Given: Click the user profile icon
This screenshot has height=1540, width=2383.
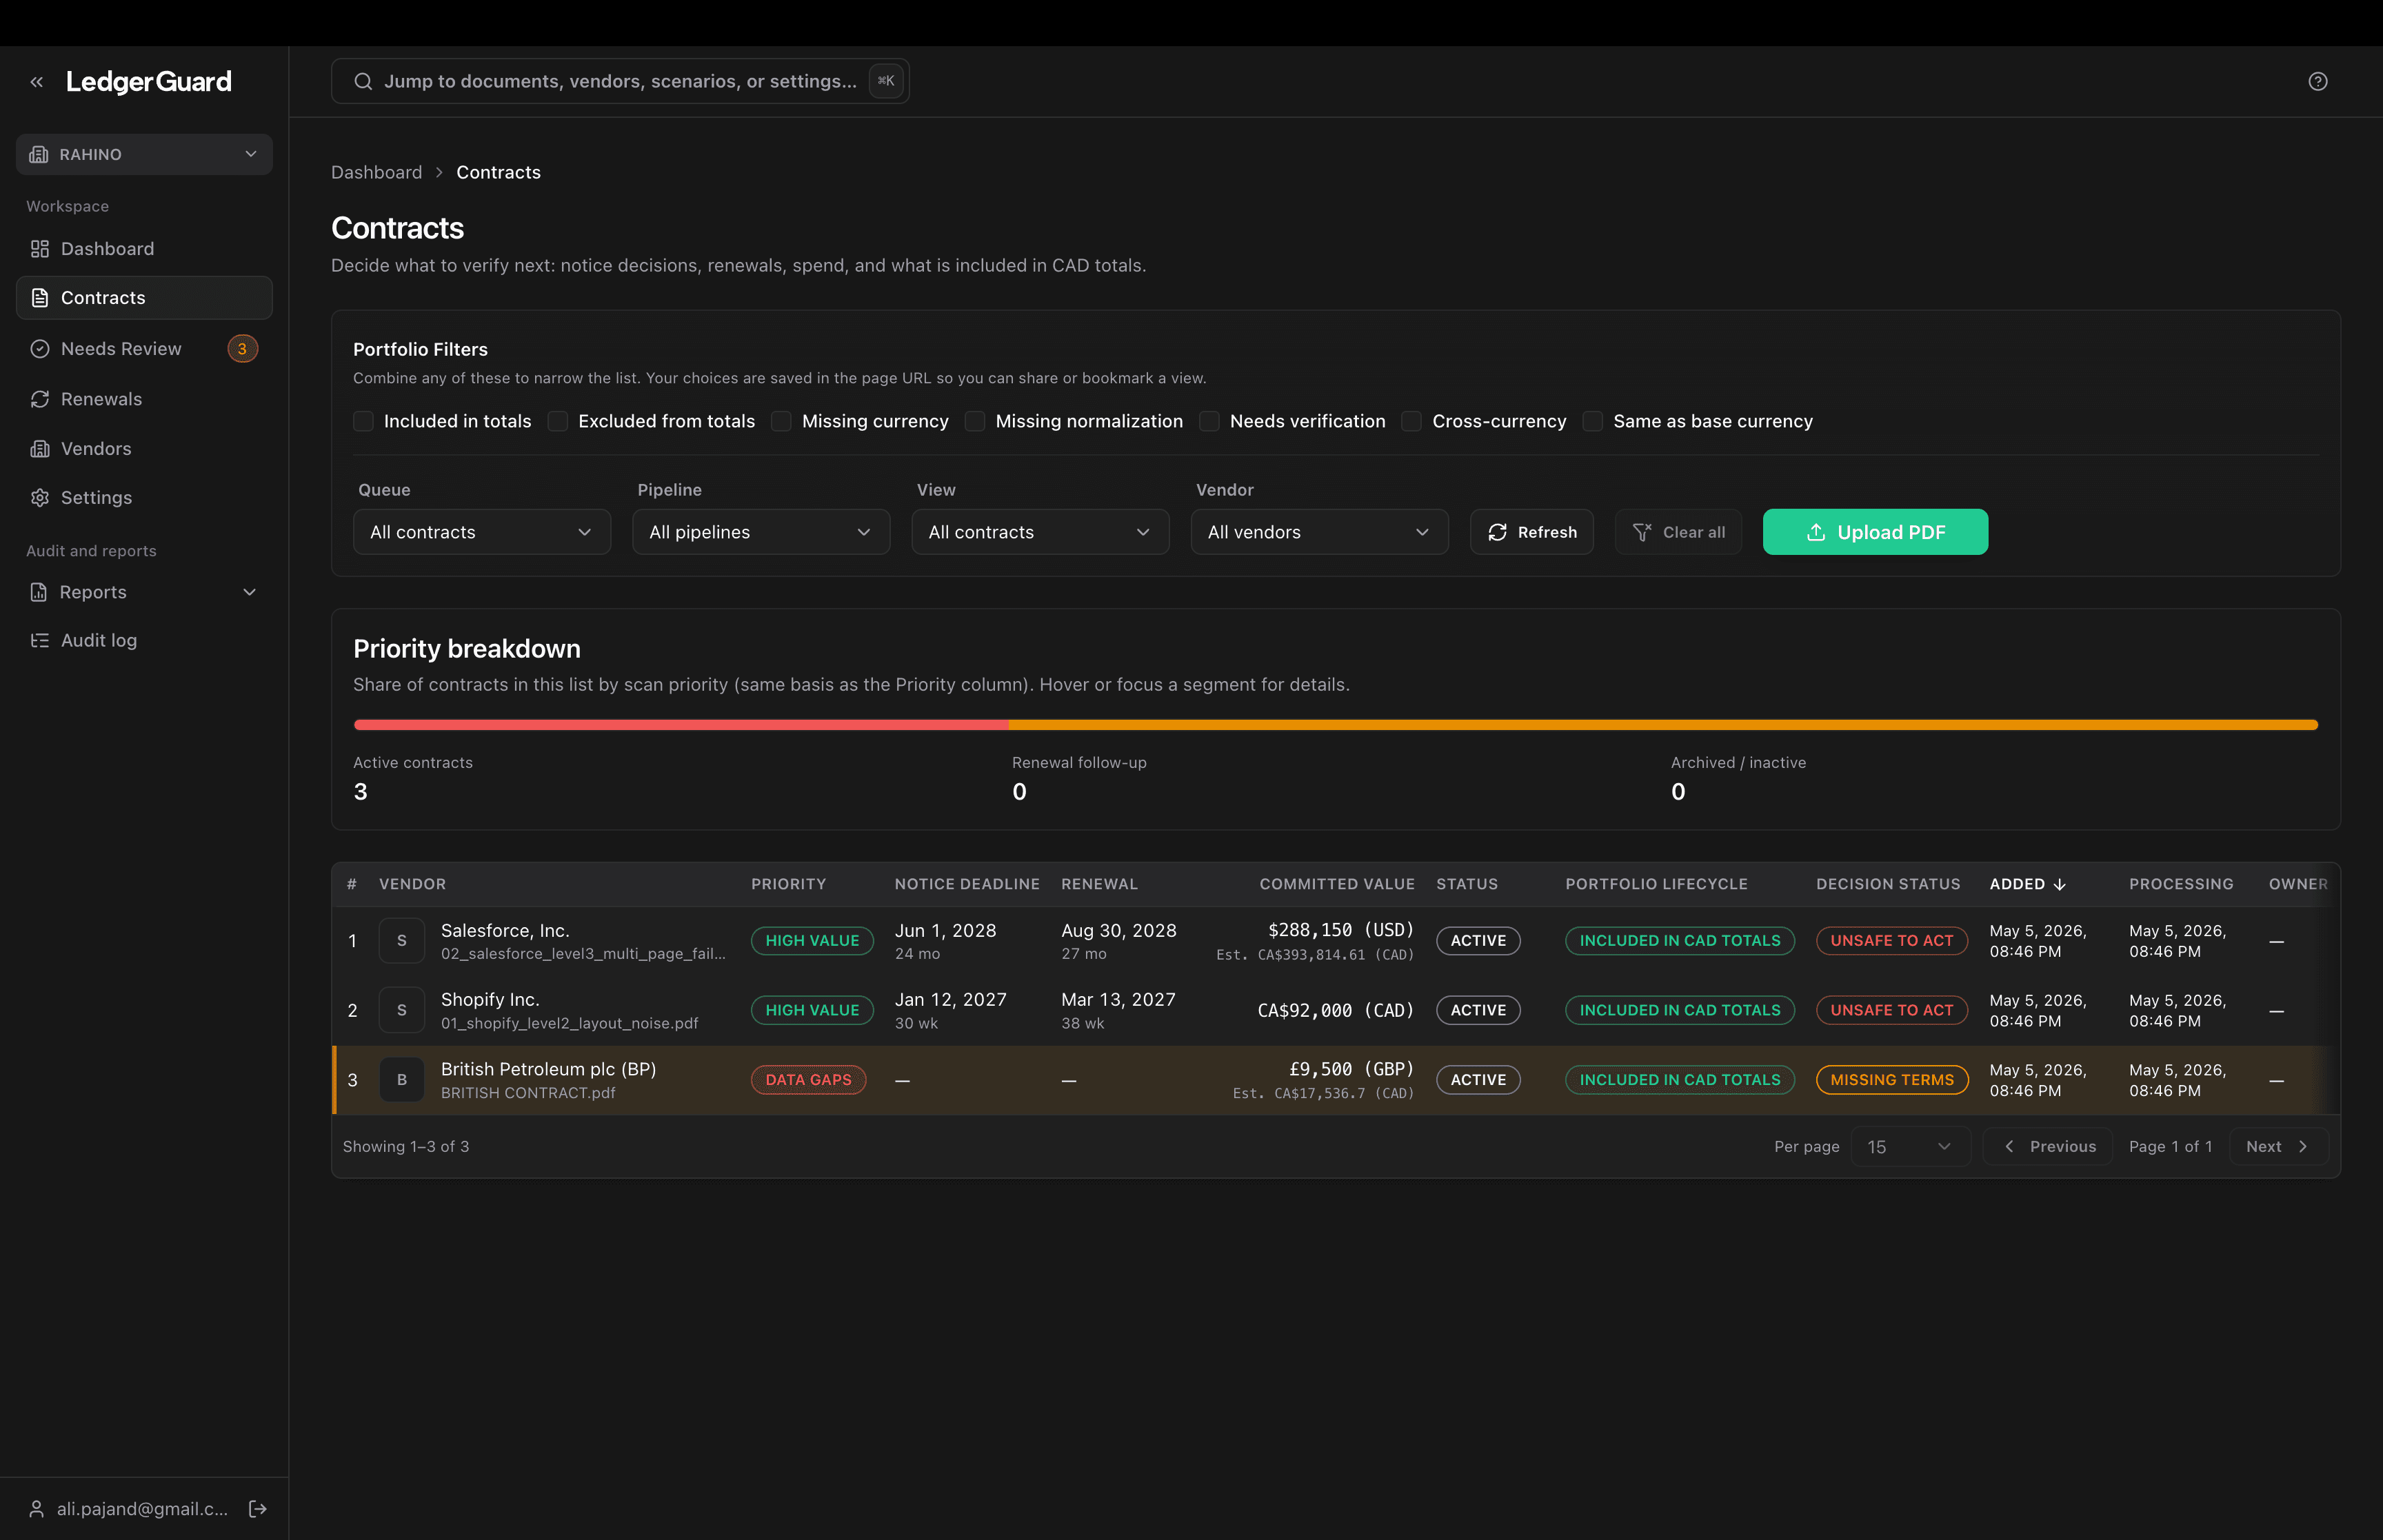Looking at the screenshot, I should pos(37,1508).
